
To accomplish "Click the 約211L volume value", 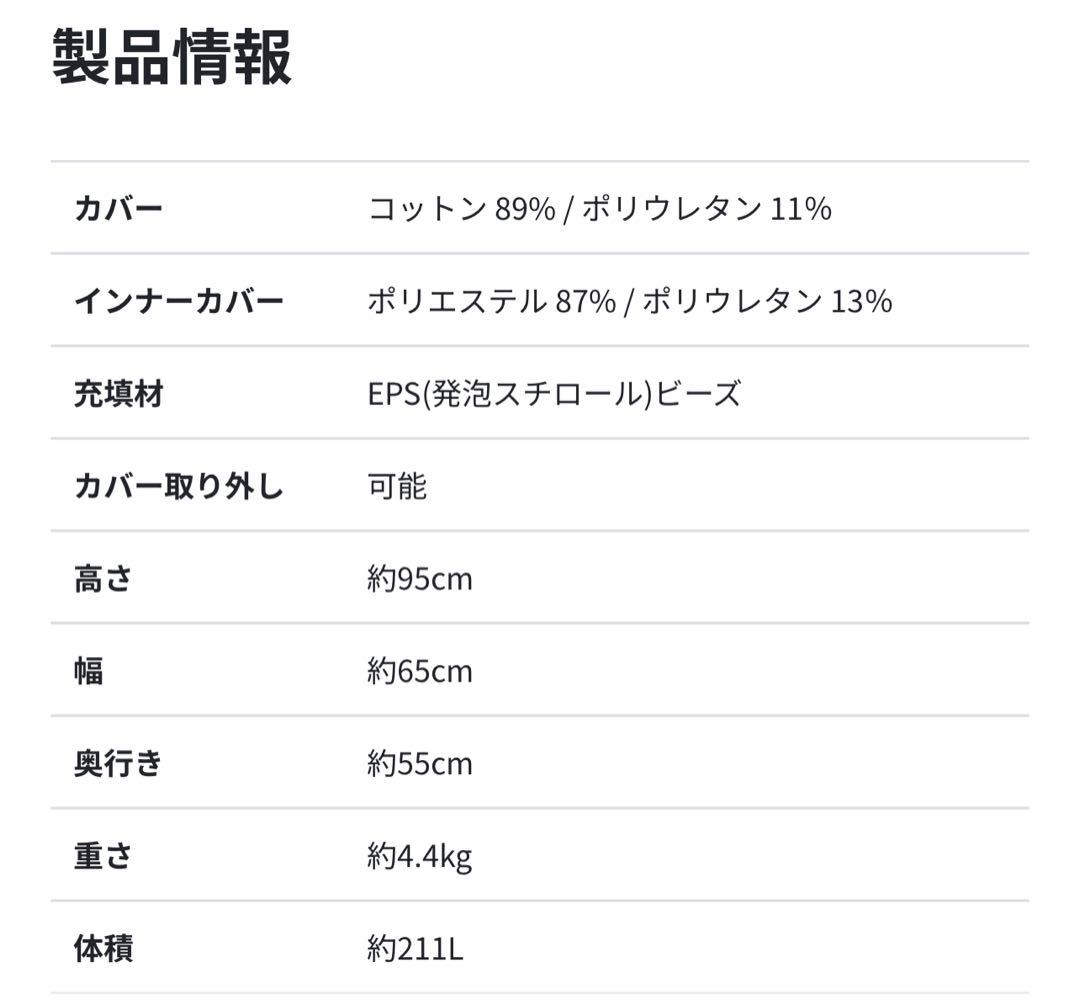I will point(415,948).
